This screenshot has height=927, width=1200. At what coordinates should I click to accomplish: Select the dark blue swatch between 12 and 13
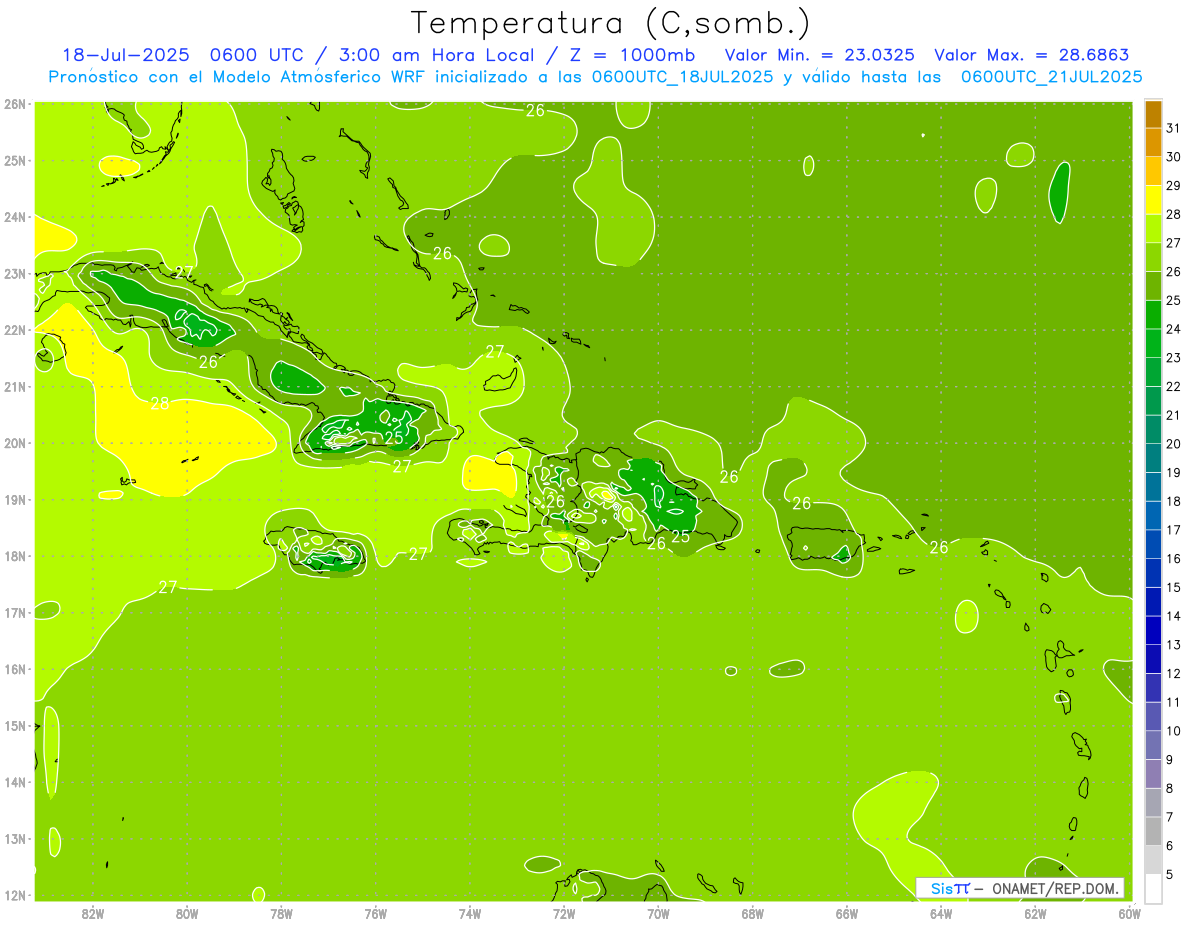[x=1153, y=658]
